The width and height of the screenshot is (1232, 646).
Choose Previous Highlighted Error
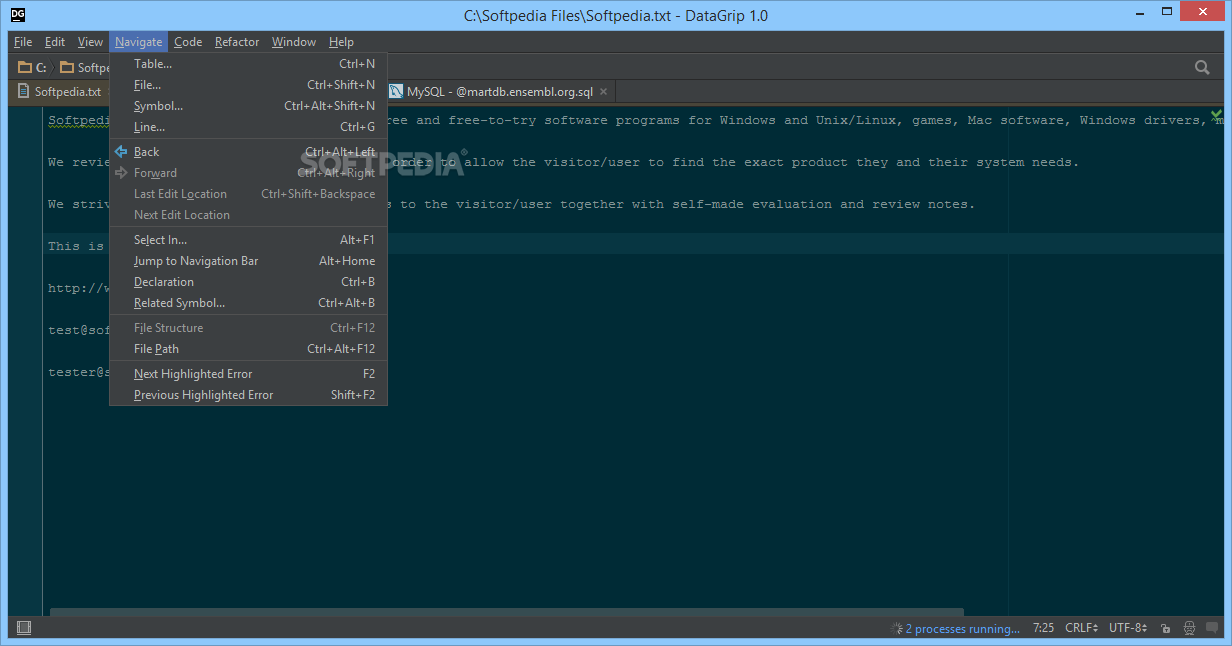[x=248, y=395]
